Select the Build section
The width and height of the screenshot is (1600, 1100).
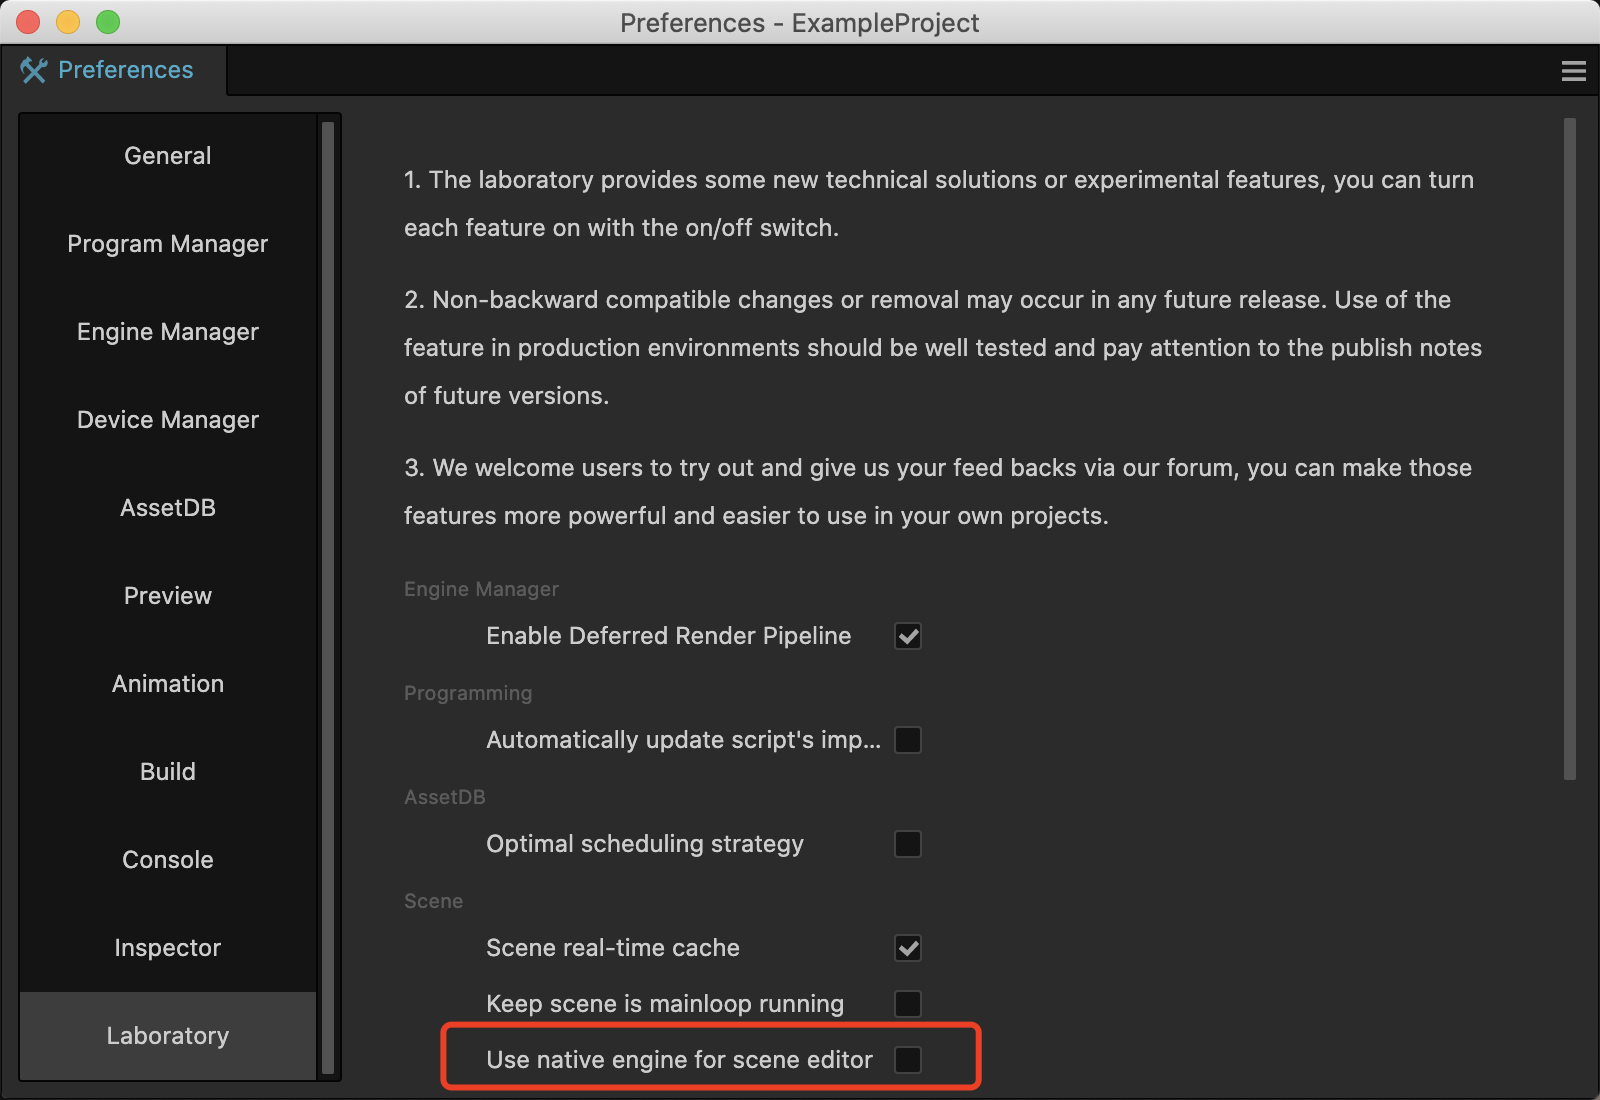[168, 772]
